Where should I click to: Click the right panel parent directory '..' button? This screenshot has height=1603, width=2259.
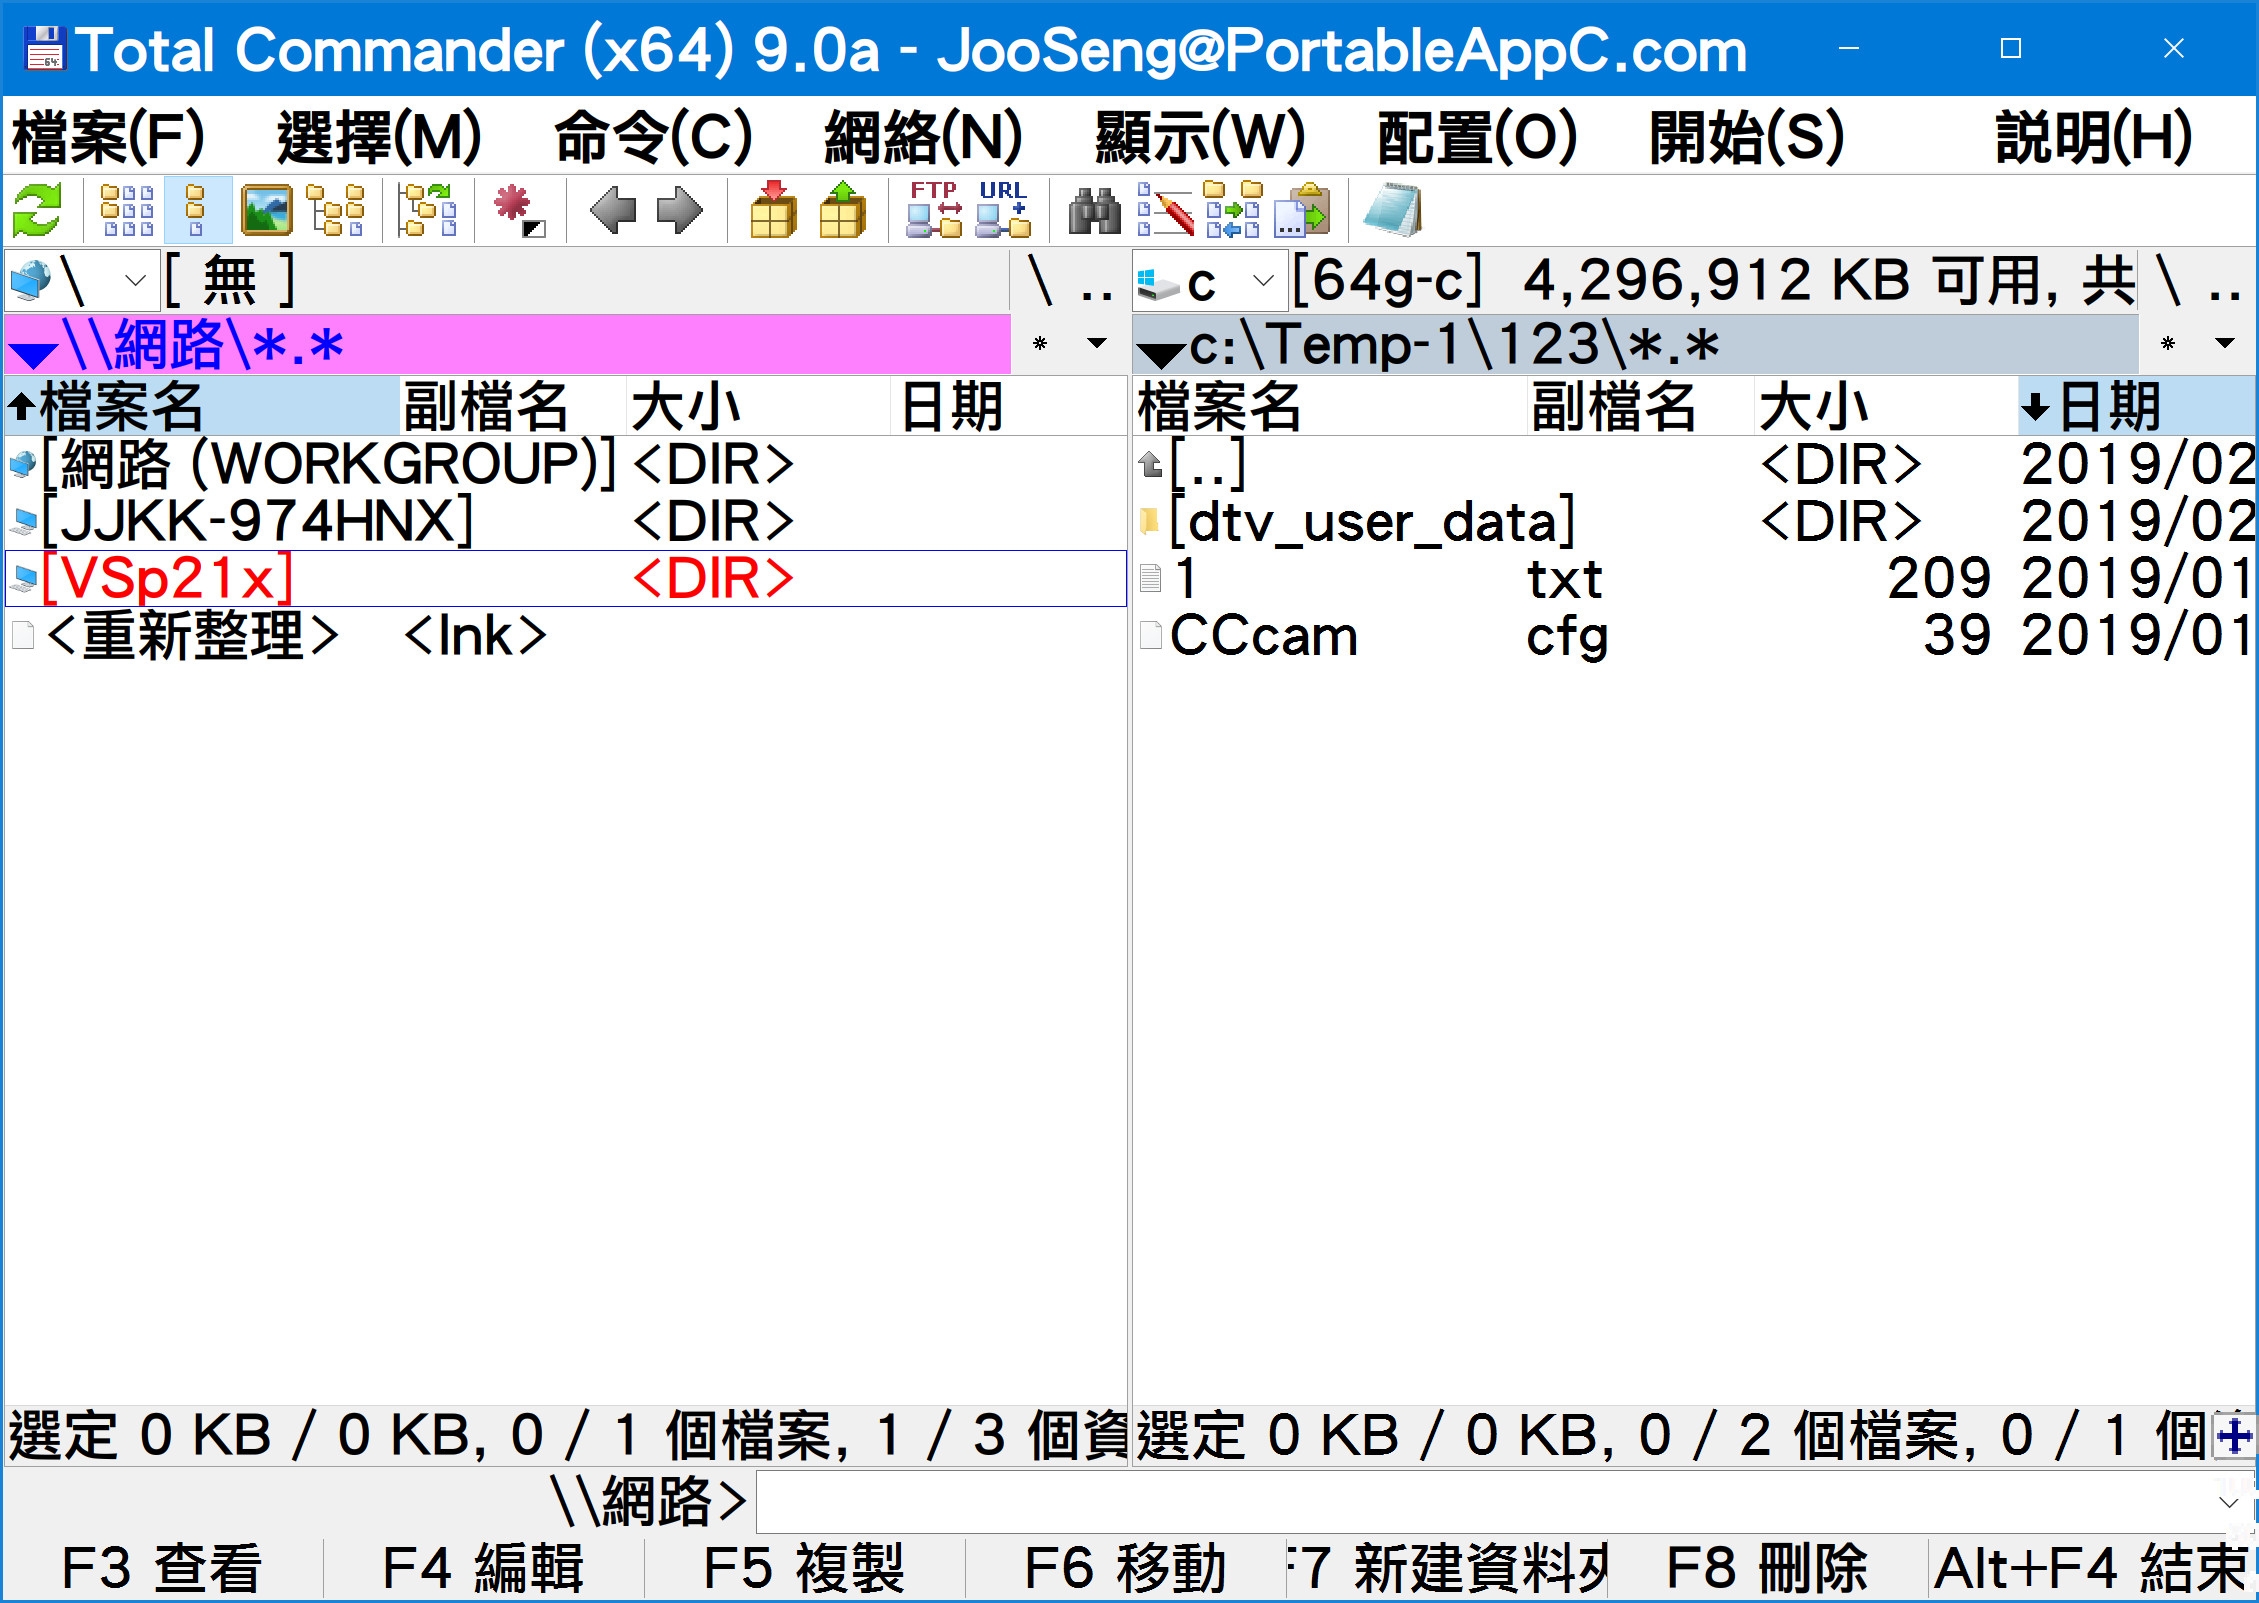[2226, 281]
